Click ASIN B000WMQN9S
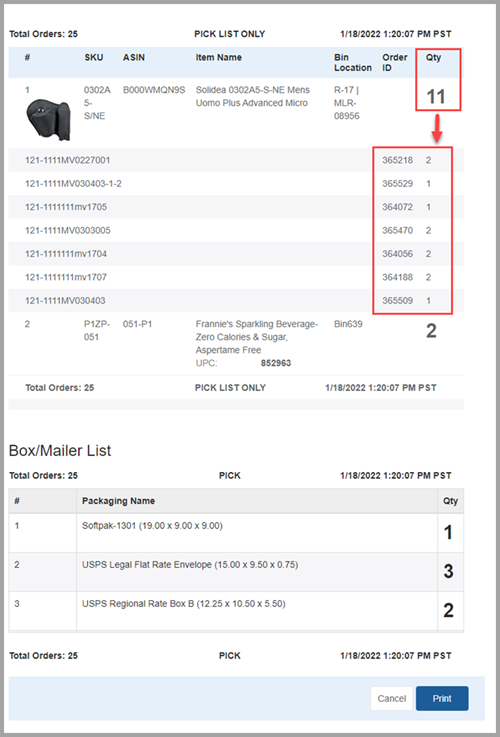500x737 pixels. pos(155,90)
